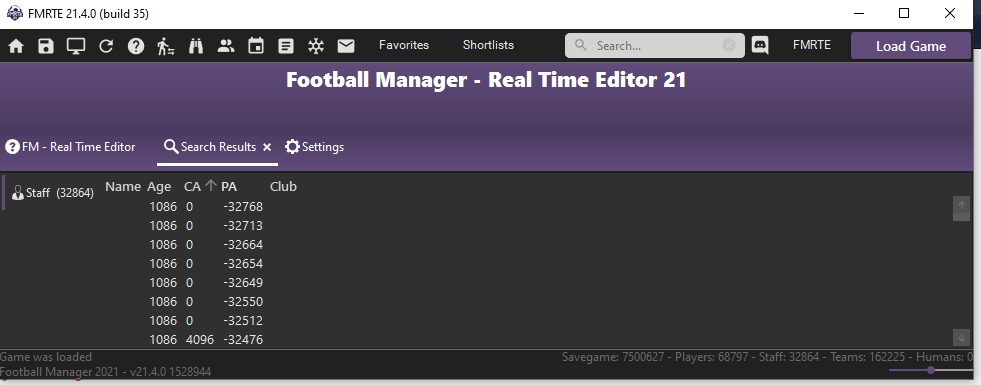
Task: Select the row with PA -32713
Action: click(x=526, y=225)
